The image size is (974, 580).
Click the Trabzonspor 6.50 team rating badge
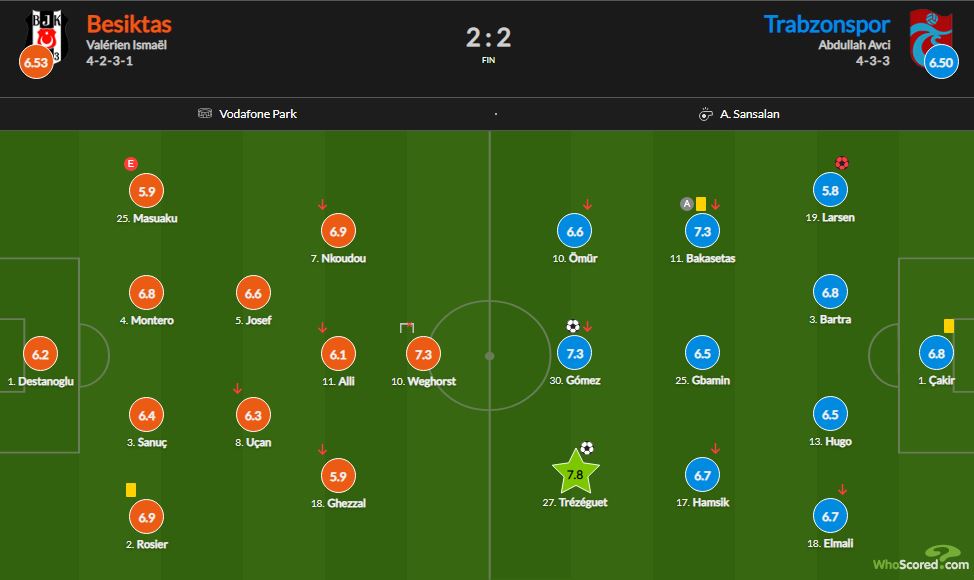(x=940, y=62)
